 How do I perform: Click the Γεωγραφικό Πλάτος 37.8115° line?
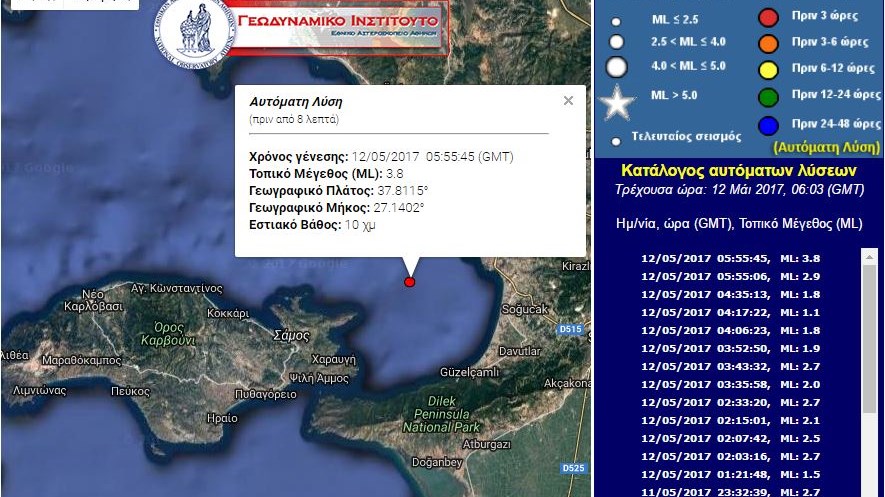coord(339,191)
